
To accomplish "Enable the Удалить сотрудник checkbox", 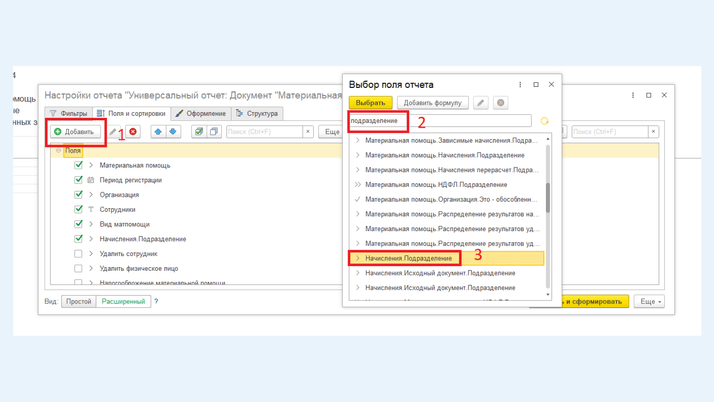I will point(79,254).
